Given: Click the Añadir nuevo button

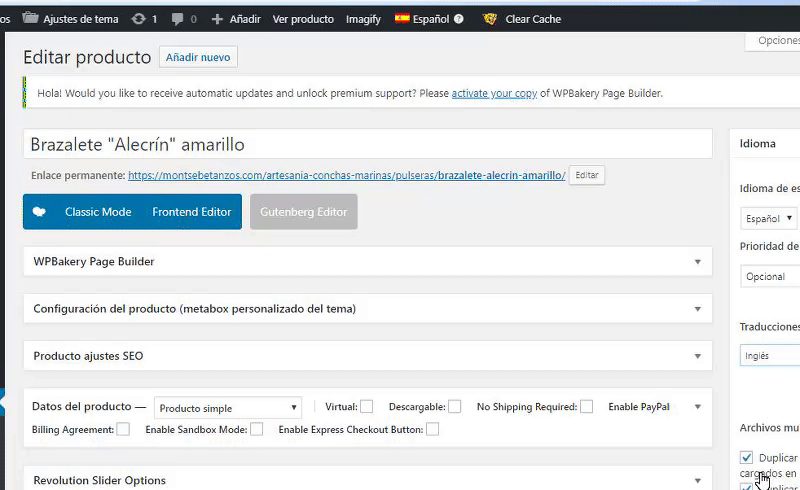Looking at the screenshot, I should point(198,58).
